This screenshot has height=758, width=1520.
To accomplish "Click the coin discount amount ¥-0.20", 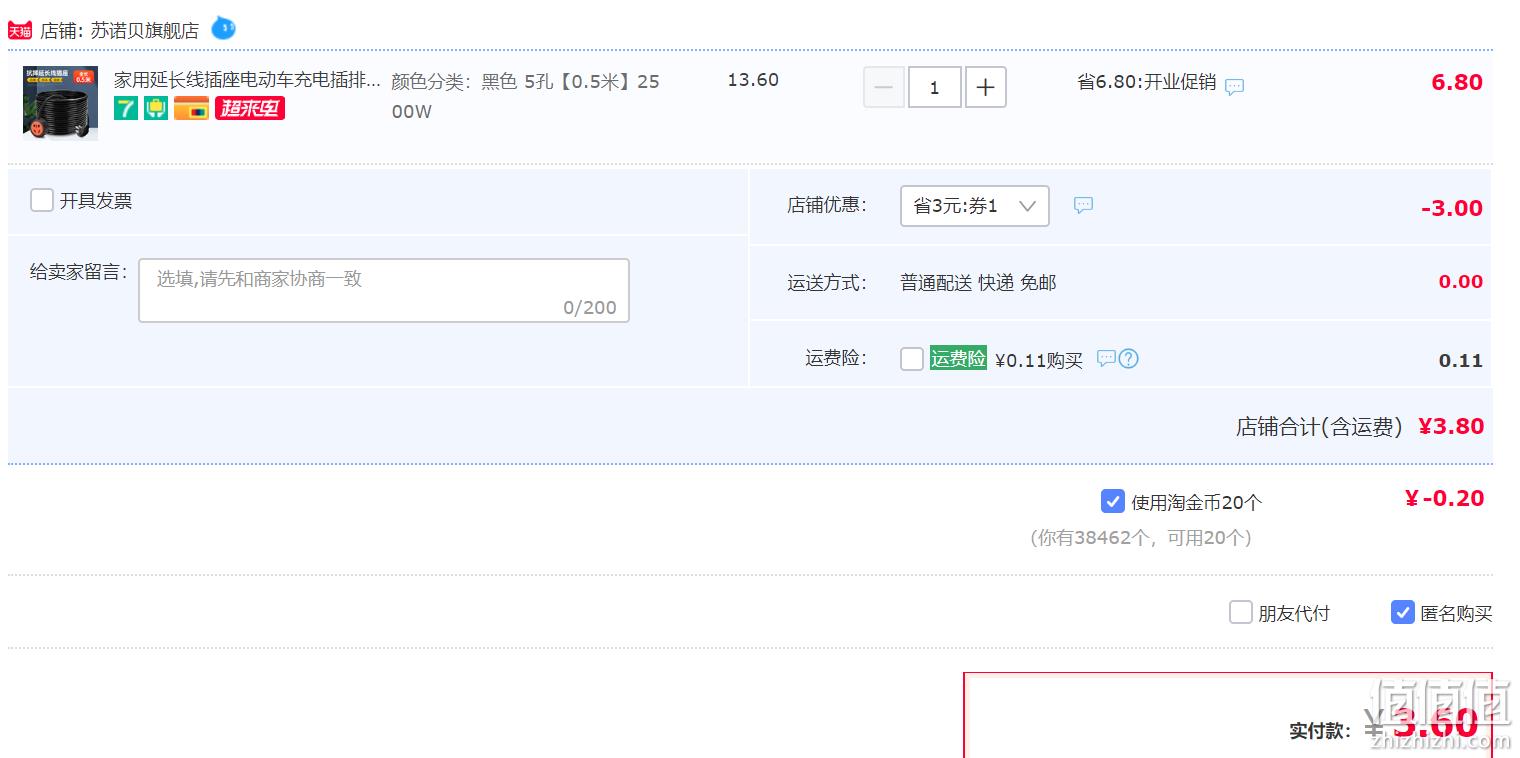I will [1444, 498].
